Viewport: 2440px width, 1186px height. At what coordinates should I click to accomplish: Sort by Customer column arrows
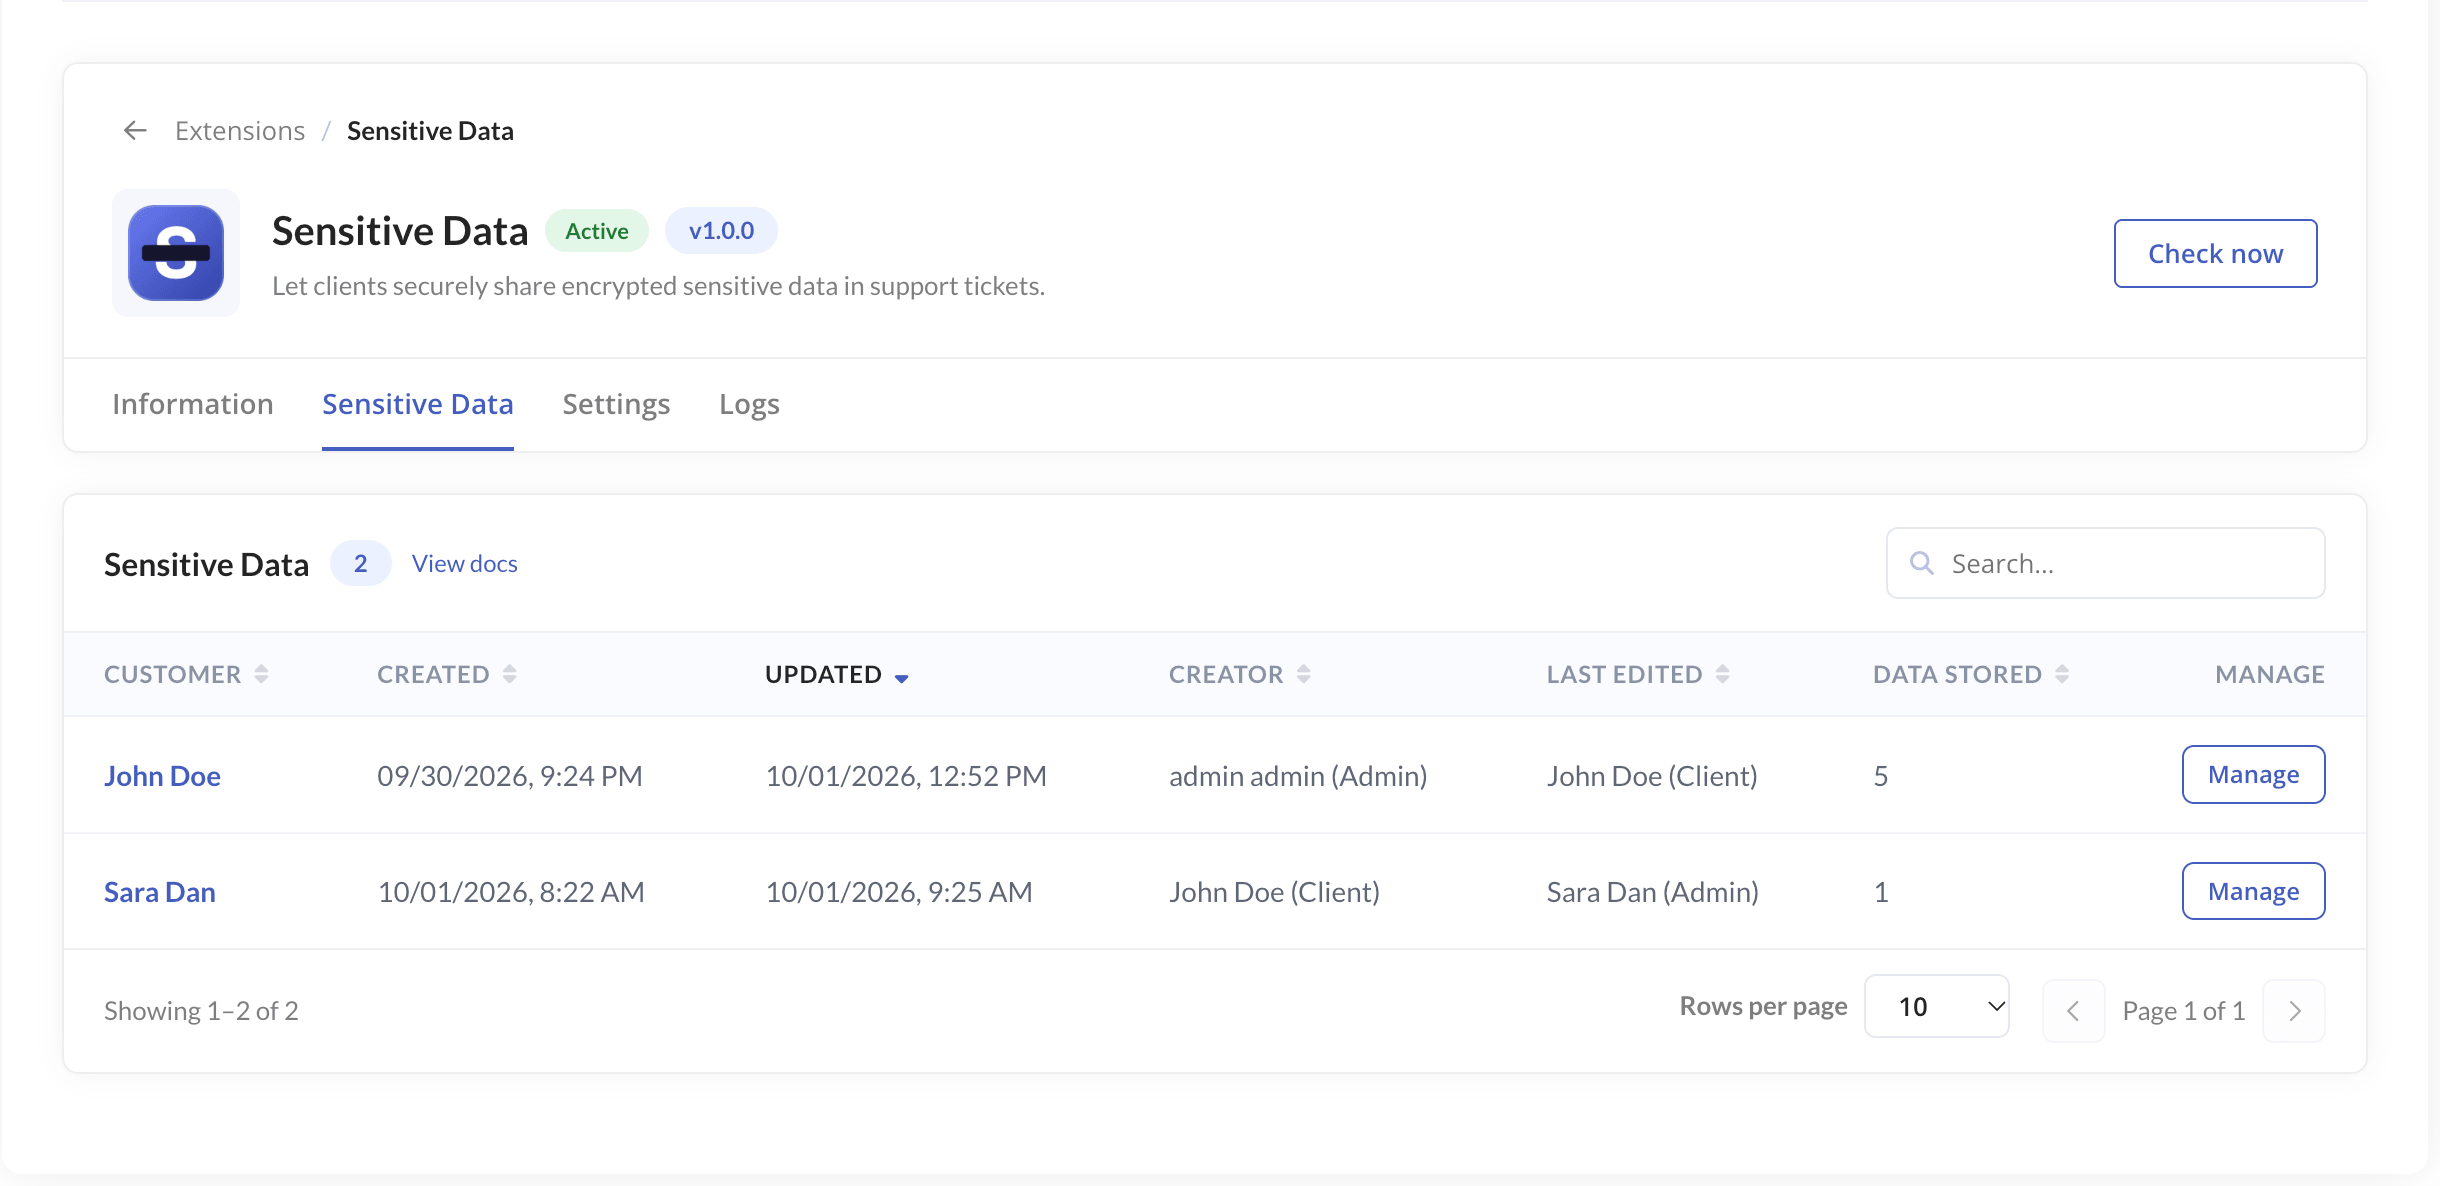coord(261,674)
